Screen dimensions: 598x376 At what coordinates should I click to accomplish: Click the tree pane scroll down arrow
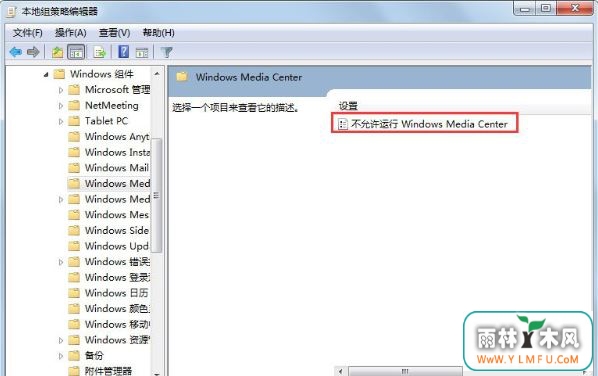tap(157, 373)
